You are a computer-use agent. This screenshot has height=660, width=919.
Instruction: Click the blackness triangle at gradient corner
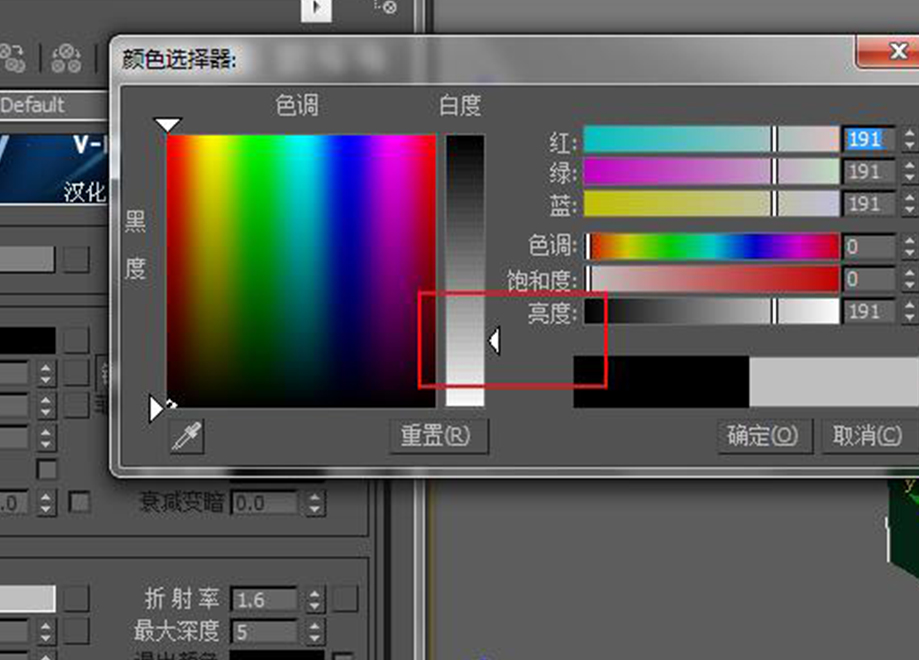click(x=157, y=407)
